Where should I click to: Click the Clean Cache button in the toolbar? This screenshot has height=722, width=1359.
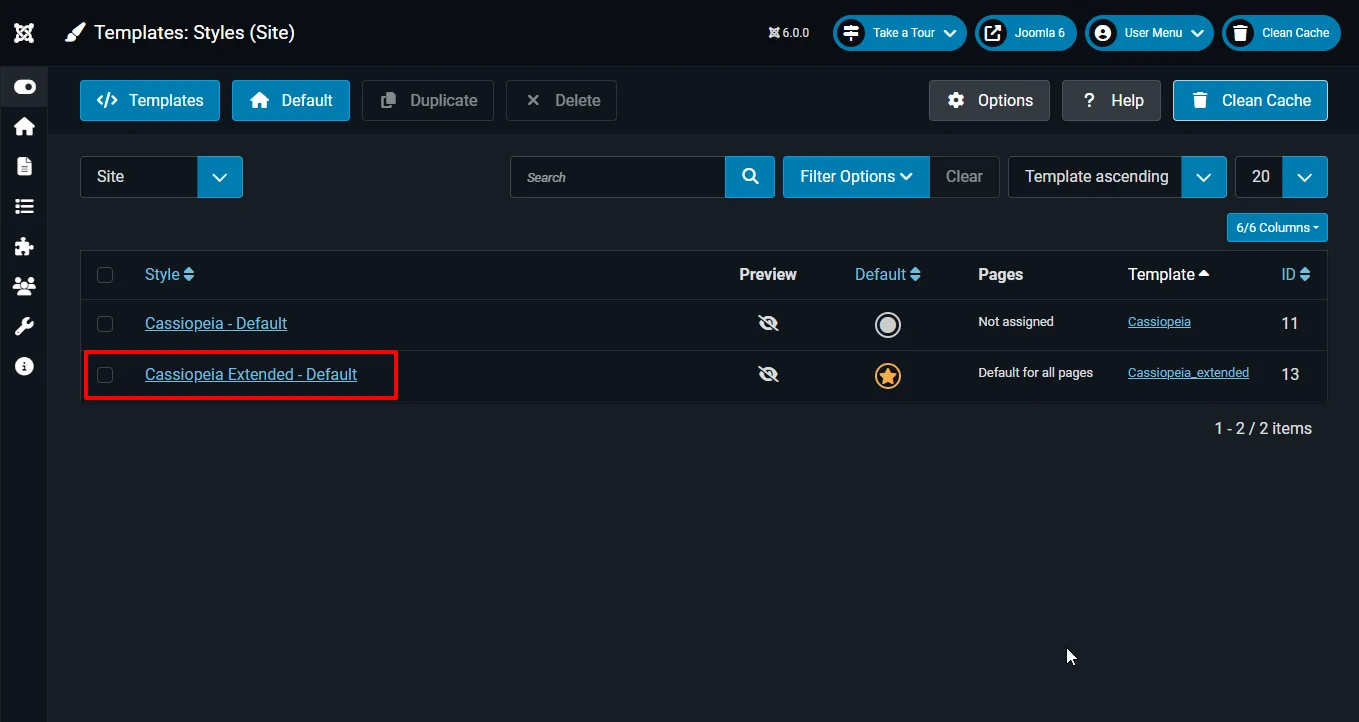(x=1250, y=100)
